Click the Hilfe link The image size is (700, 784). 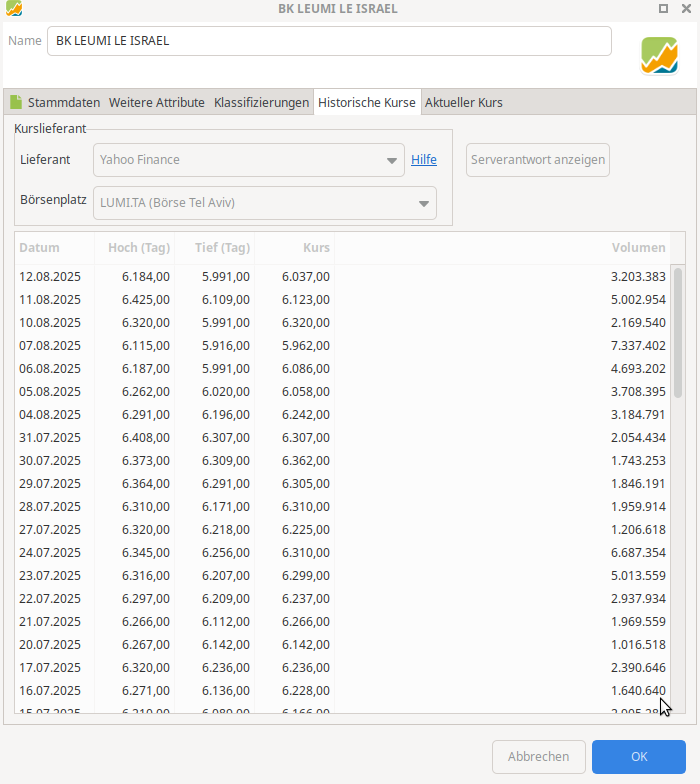click(424, 160)
